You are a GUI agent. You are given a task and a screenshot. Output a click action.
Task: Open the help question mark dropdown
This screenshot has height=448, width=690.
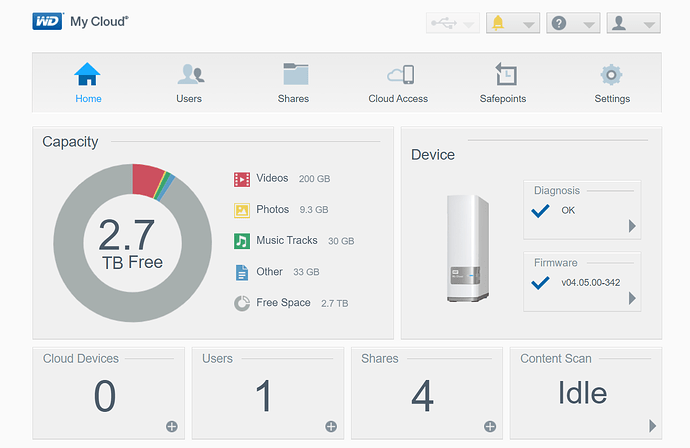(573, 23)
